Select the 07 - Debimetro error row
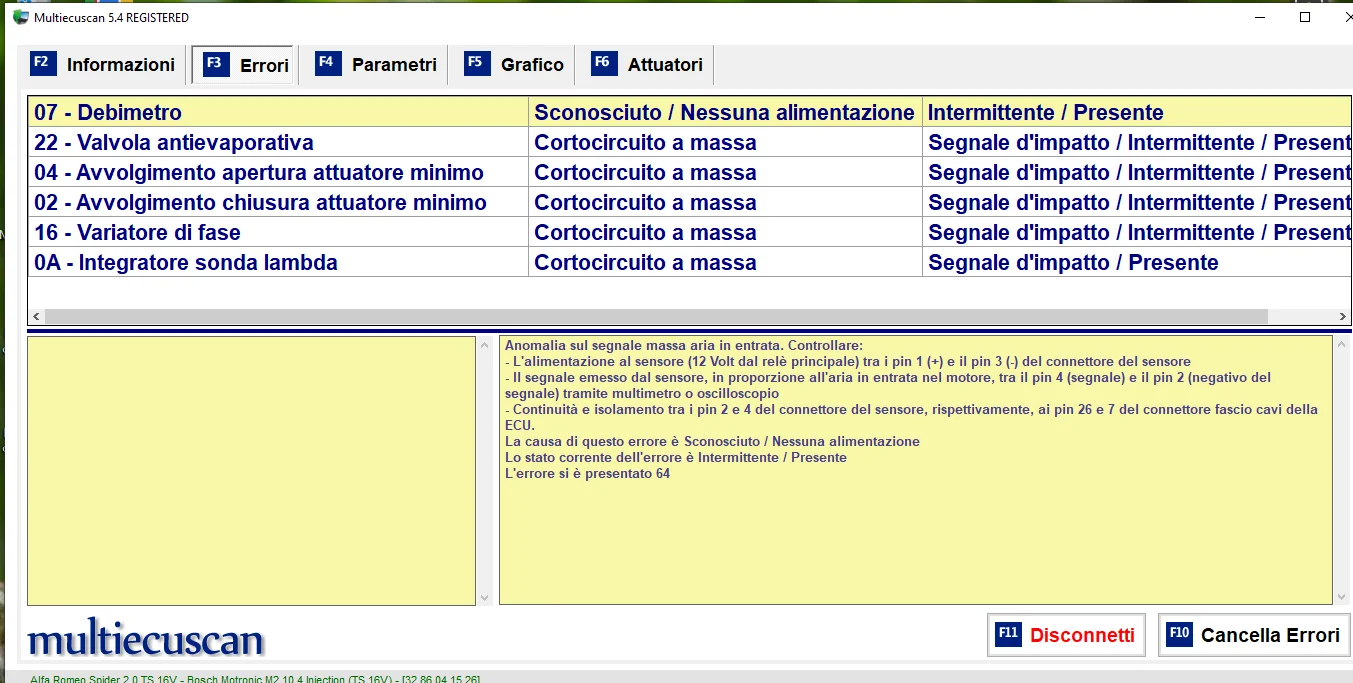Viewport: 1353px width, 683px height. pyautogui.click(x=108, y=113)
